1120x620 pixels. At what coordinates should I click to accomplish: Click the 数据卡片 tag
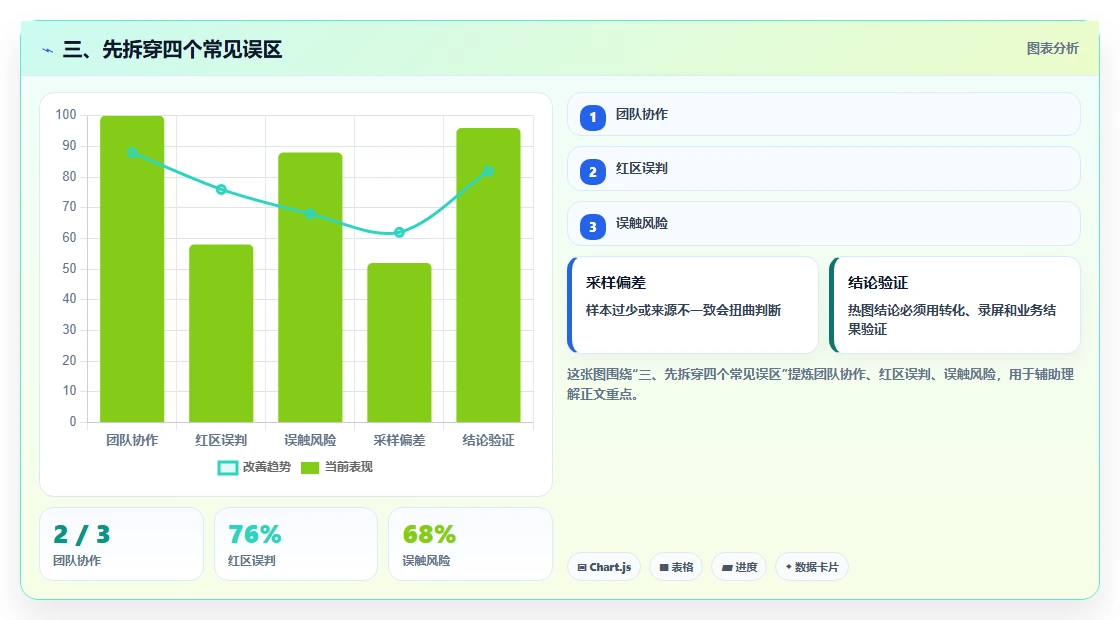tap(811, 566)
